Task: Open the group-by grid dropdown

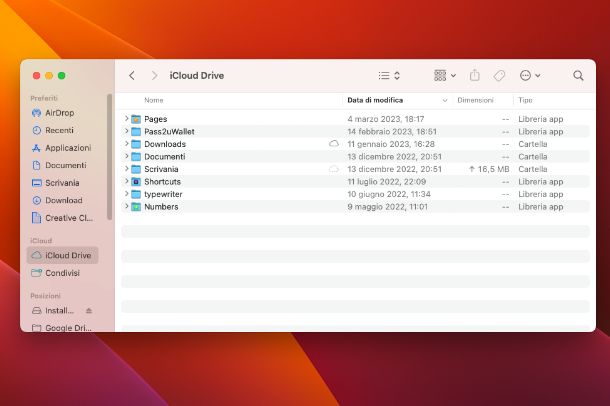Action: point(445,75)
